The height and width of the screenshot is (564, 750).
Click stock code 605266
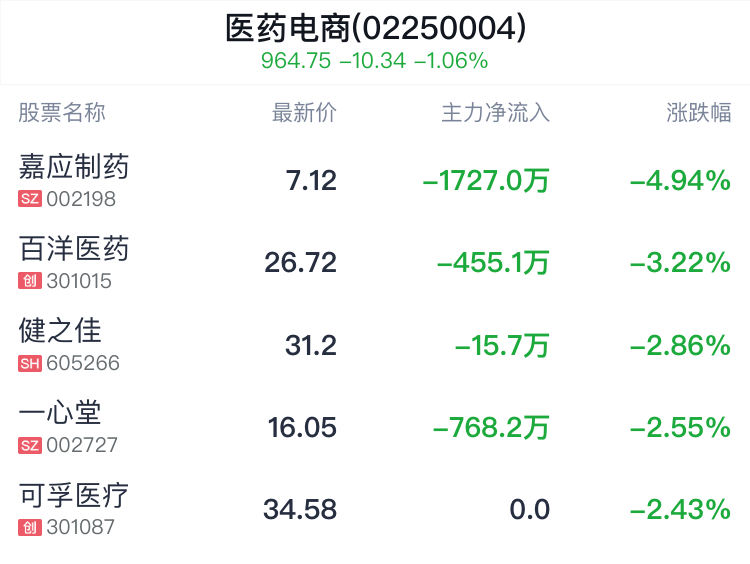[x=83, y=363]
